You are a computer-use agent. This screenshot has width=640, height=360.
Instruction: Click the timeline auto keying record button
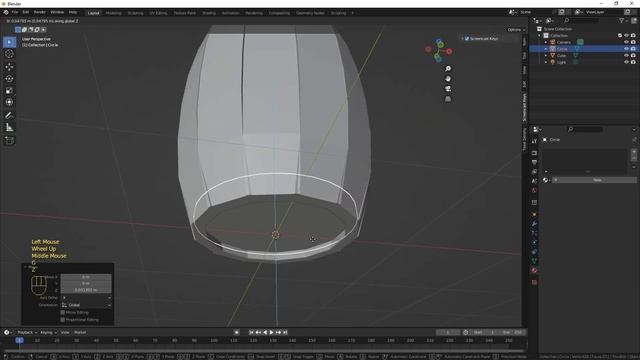tap(236, 332)
